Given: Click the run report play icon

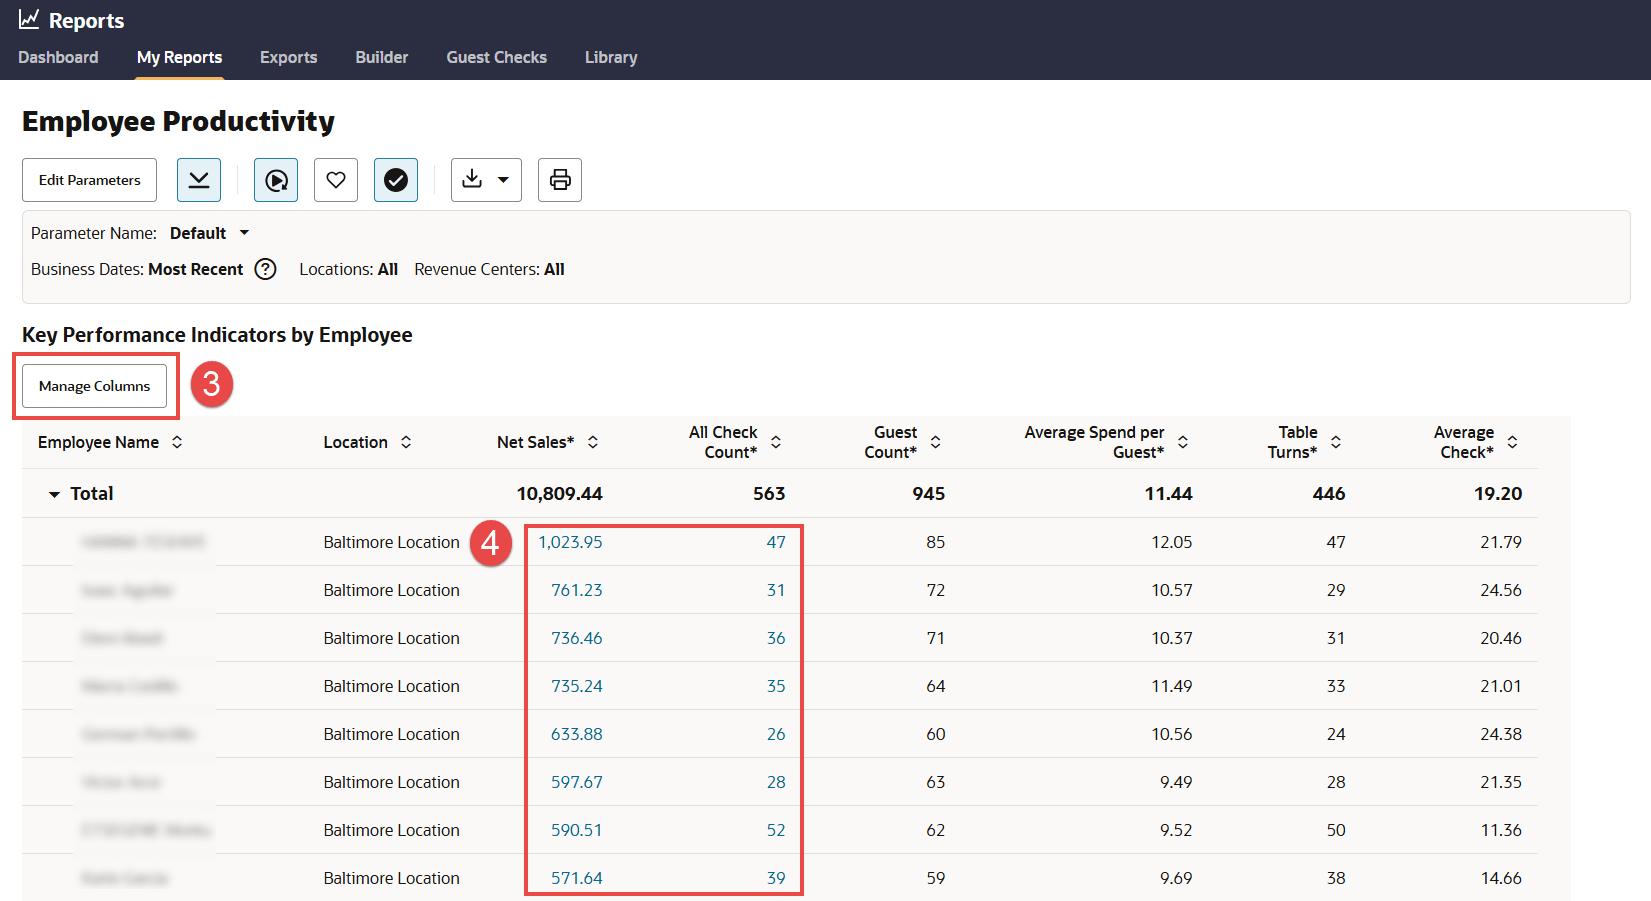Looking at the screenshot, I should pos(276,180).
